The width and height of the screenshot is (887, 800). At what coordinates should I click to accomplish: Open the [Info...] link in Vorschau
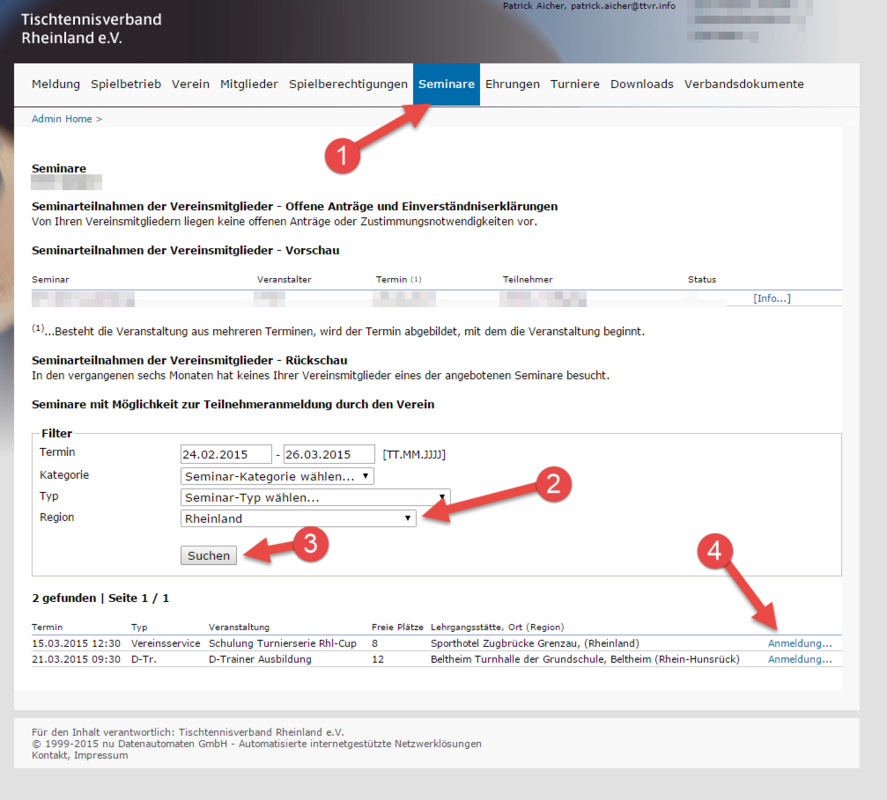point(771,298)
